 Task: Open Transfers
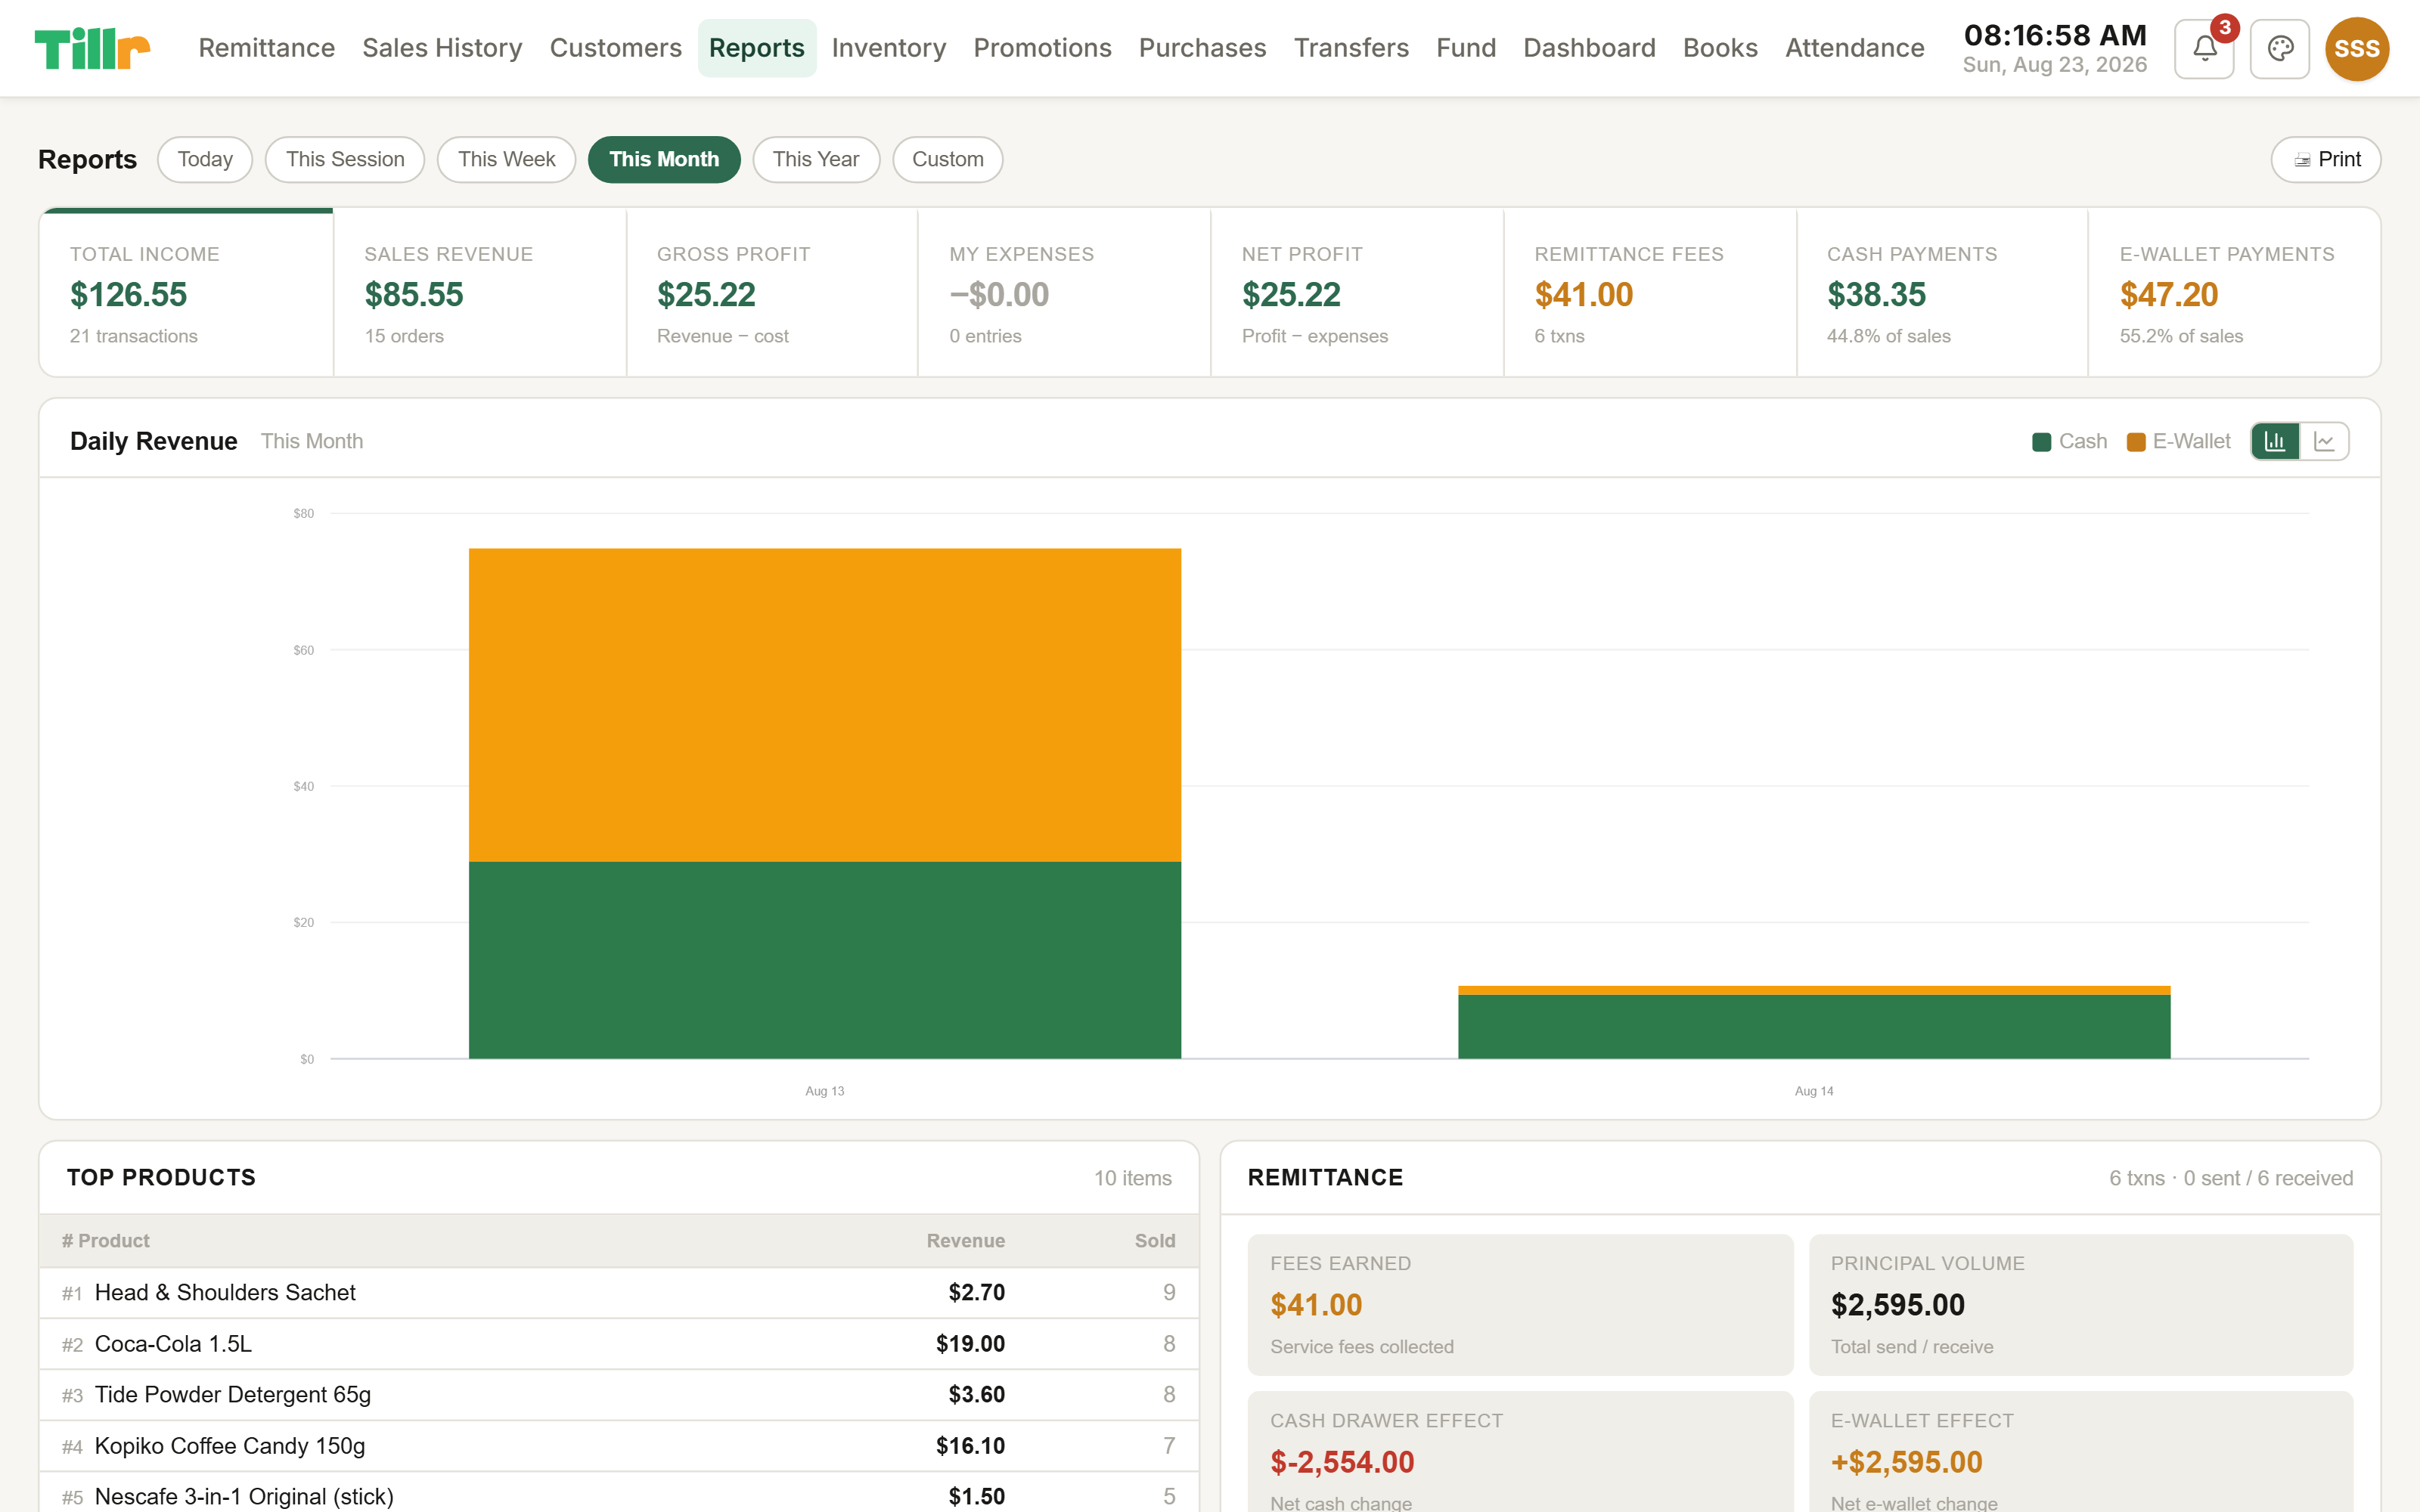(x=1351, y=48)
